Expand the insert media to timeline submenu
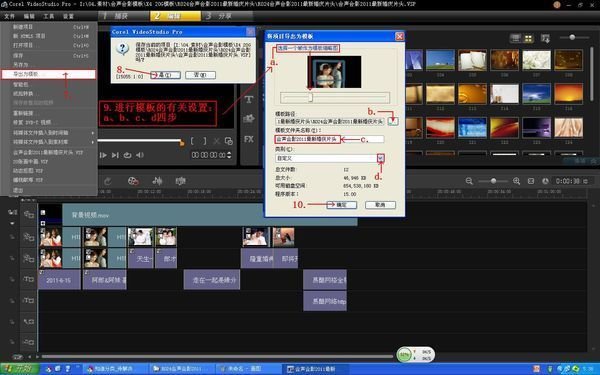The width and height of the screenshot is (600, 375). [x=50, y=132]
